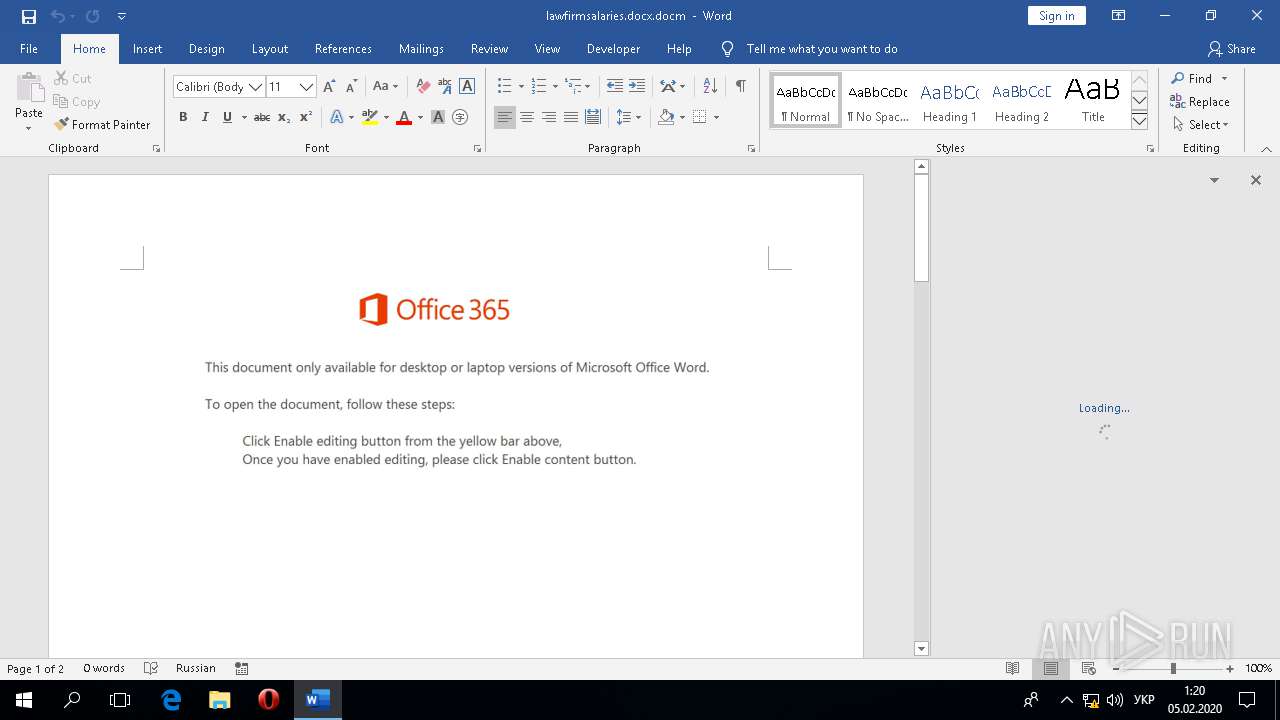The image size is (1280, 720).
Task: Click the Format Painter tool
Action: click(x=102, y=125)
